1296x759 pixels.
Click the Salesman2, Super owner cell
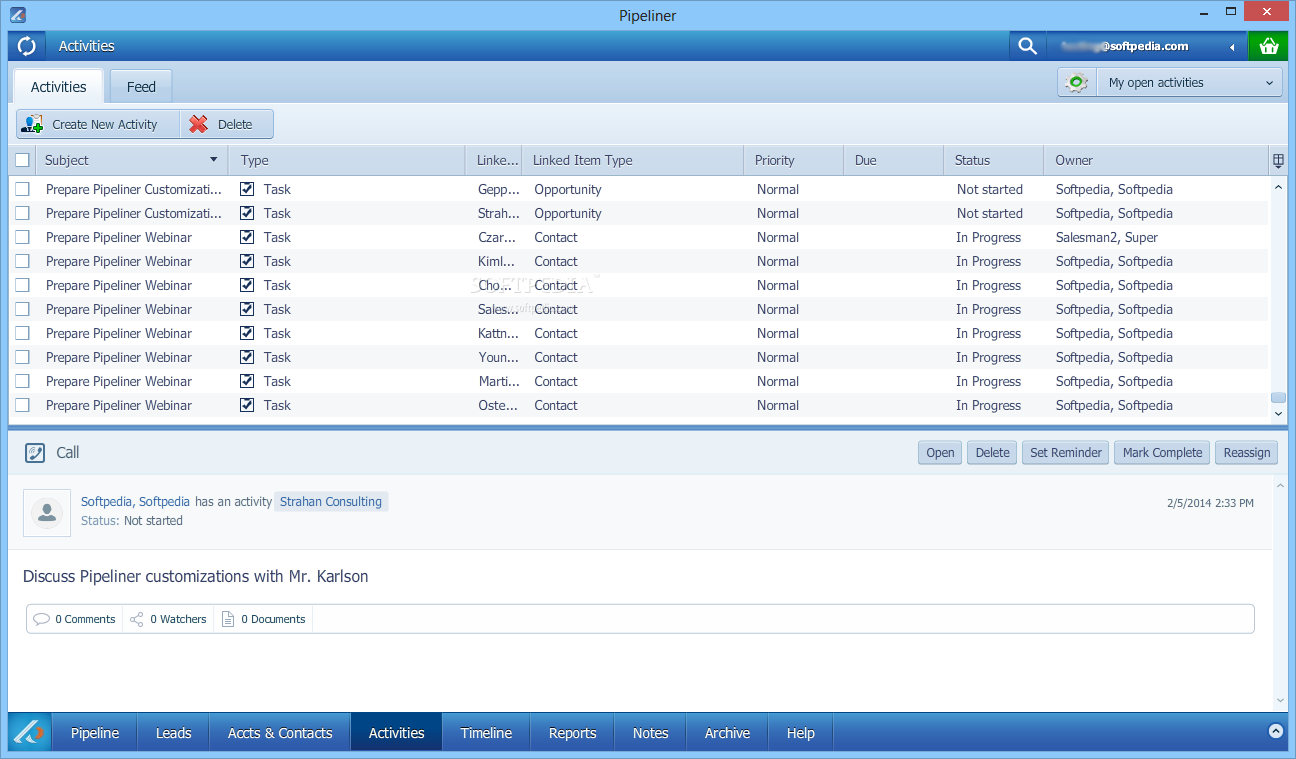click(x=1107, y=237)
